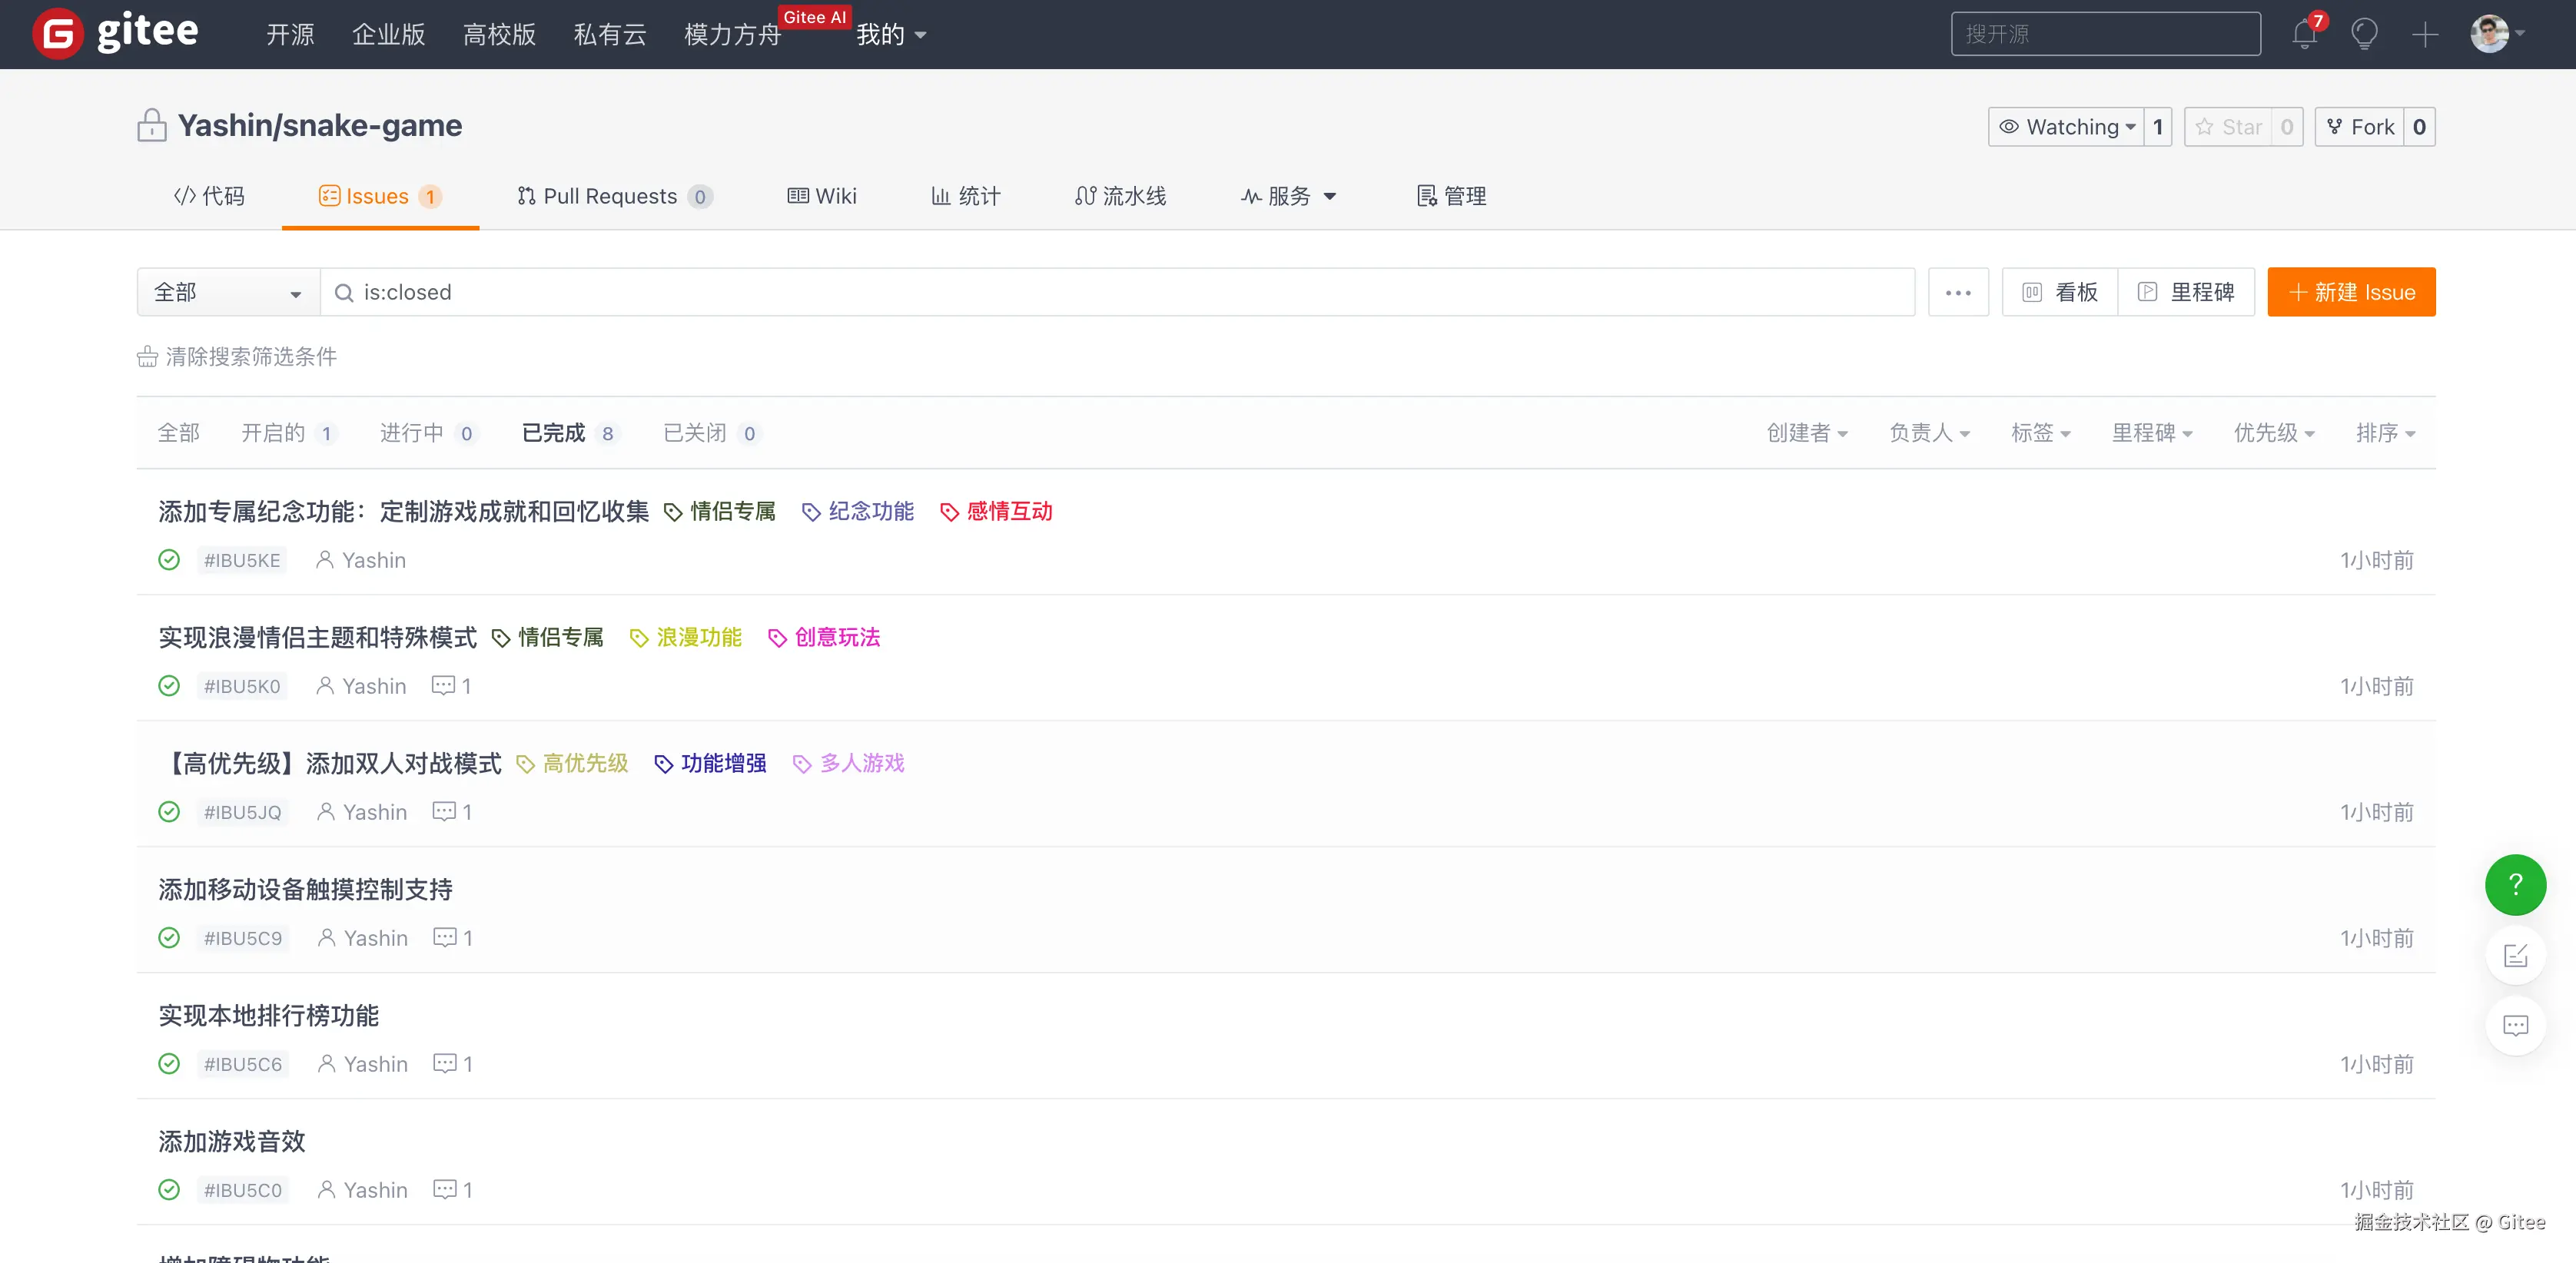The height and width of the screenshot is (1263, 2576).
Task: Click the red 感情互动 label tag
Action: pyautogui.click(x=1008, y=512)
